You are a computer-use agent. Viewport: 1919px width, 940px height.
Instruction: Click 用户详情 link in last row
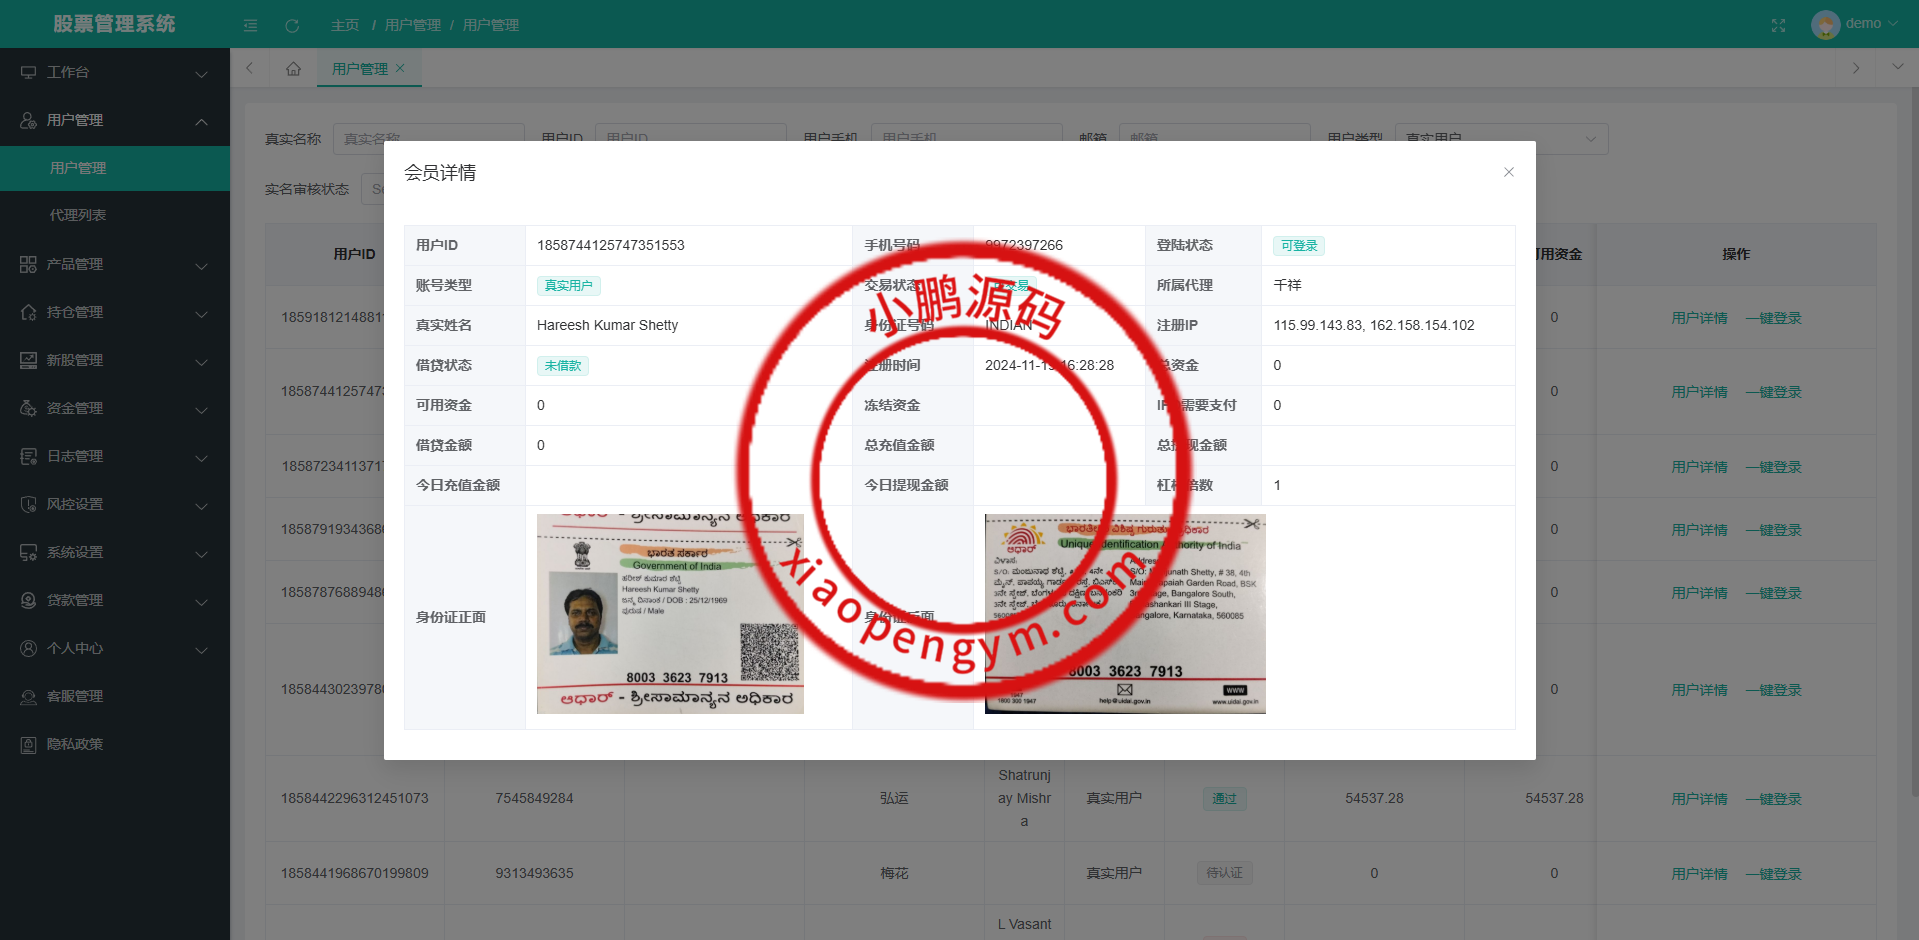[1699, 874]
